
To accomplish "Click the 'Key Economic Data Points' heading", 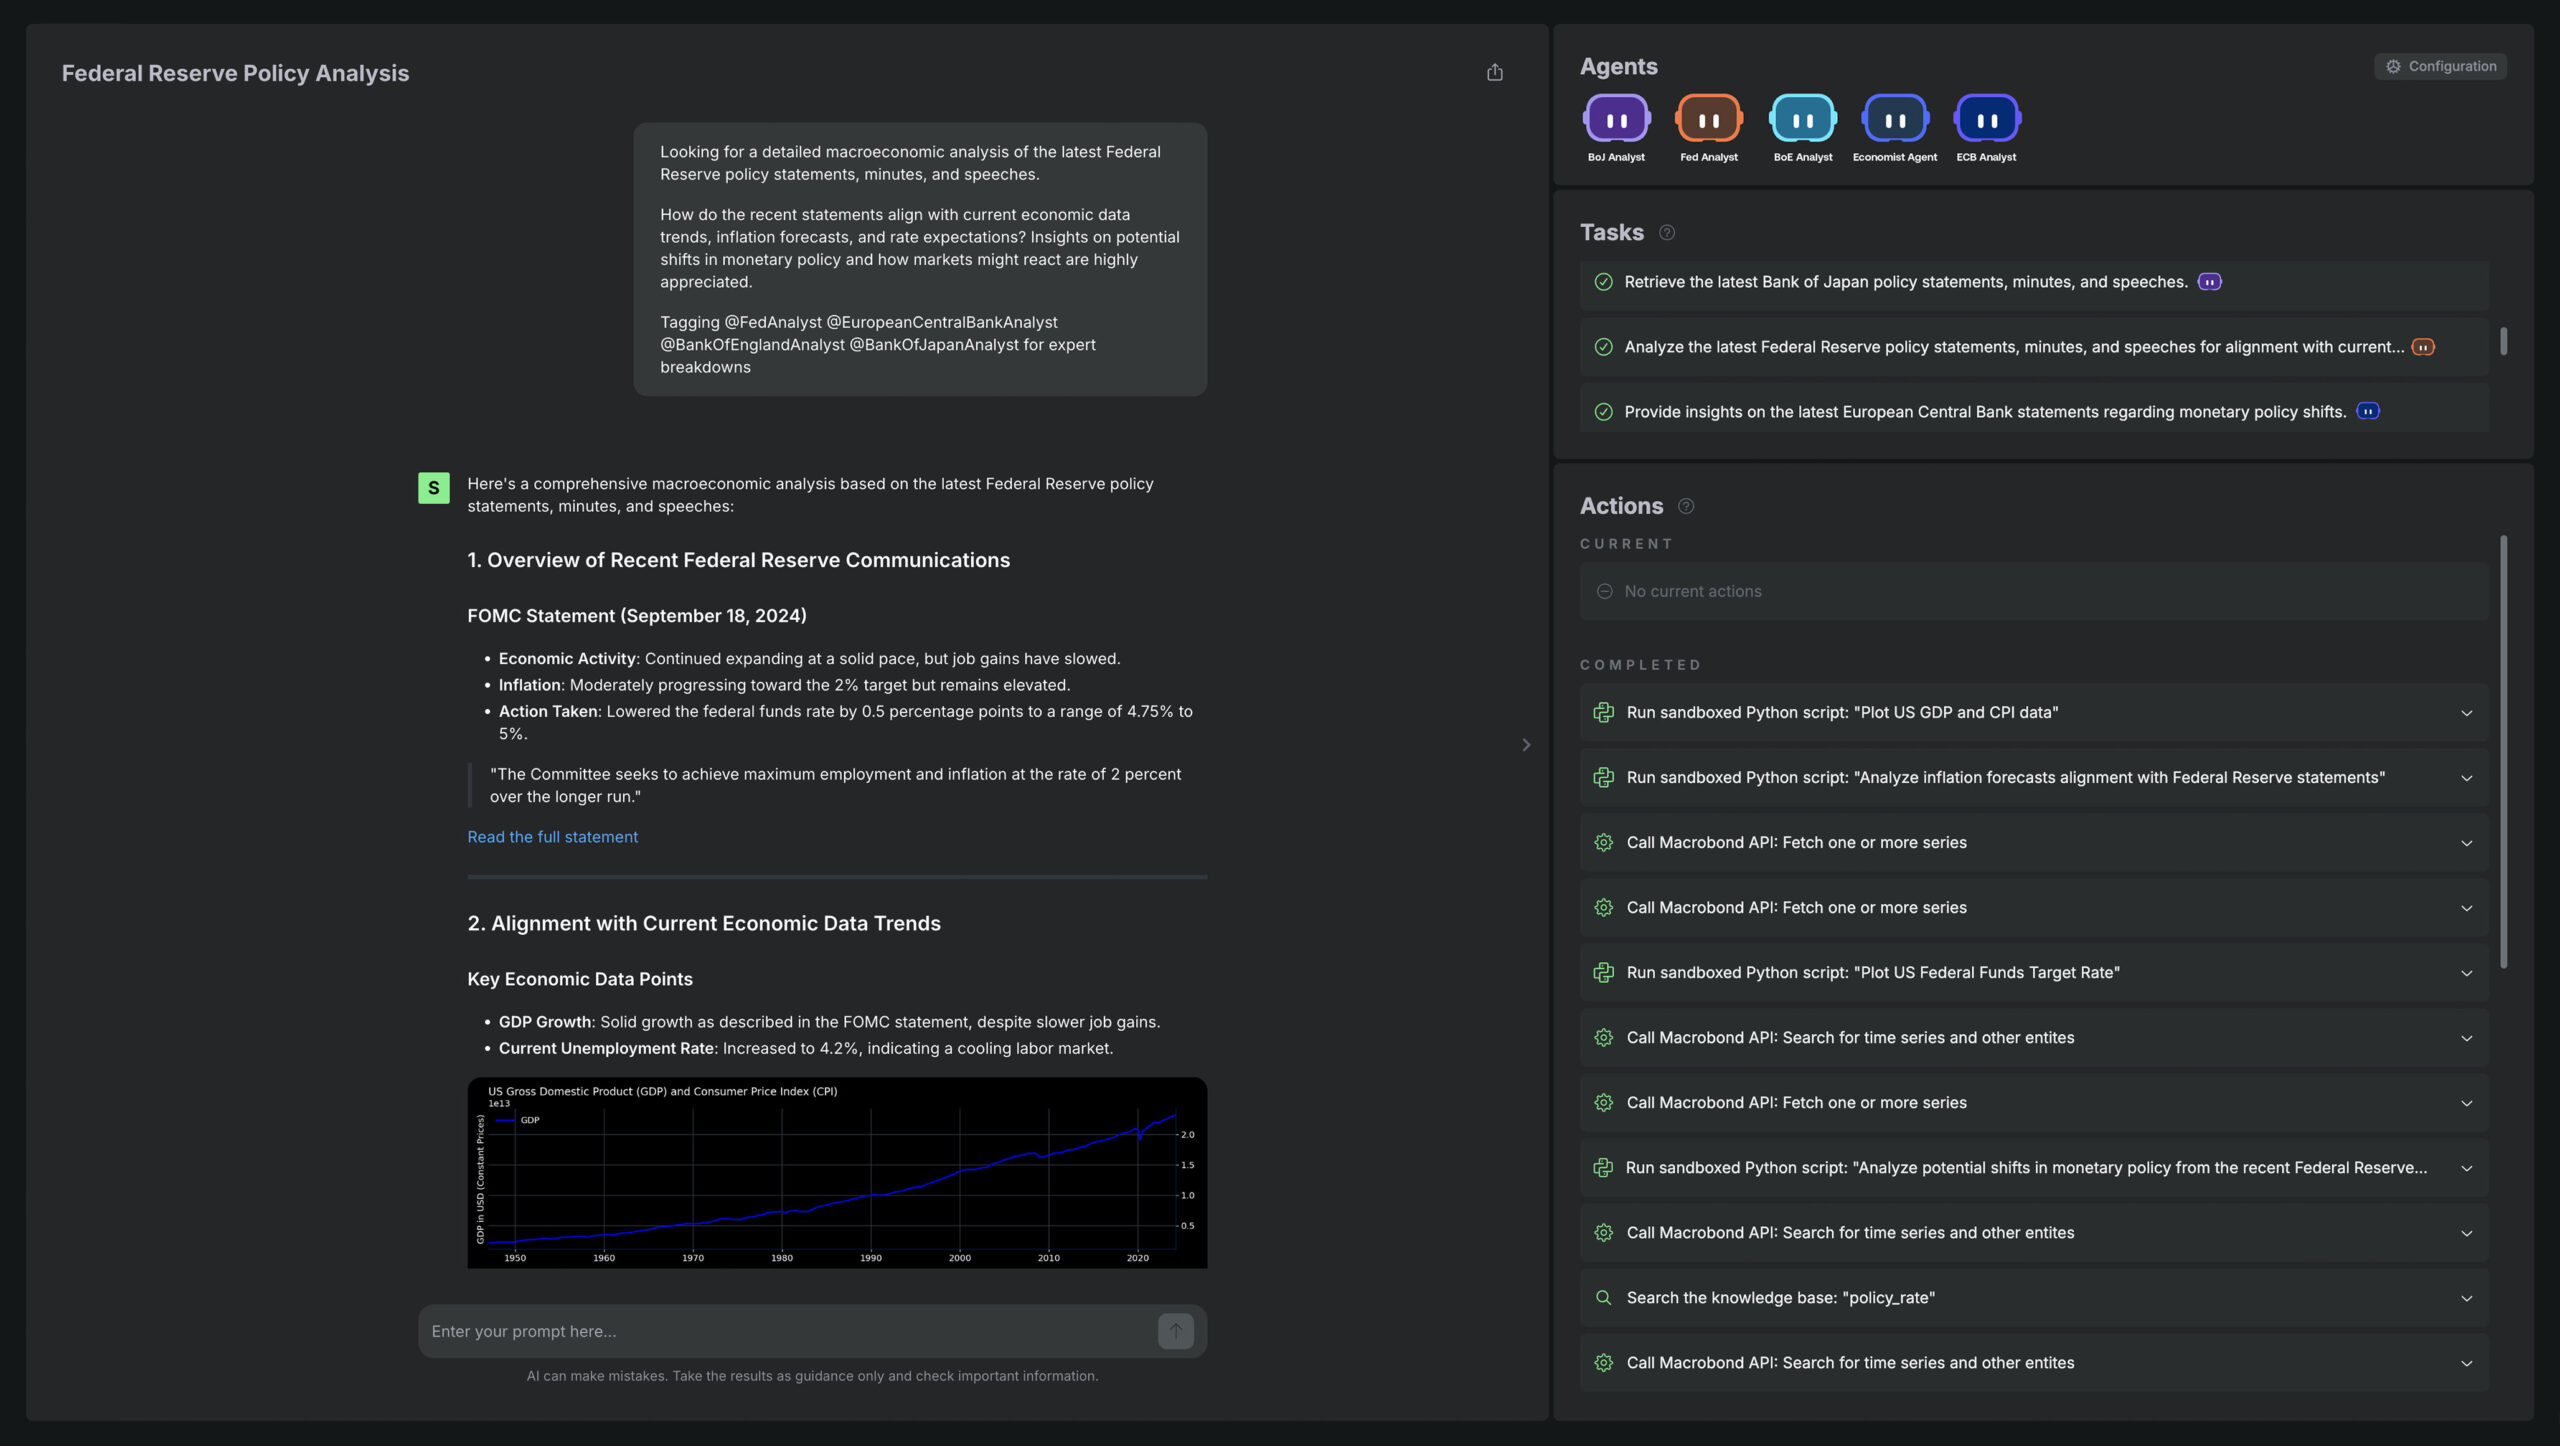I will pyautogui.click(x=579, y=979).
